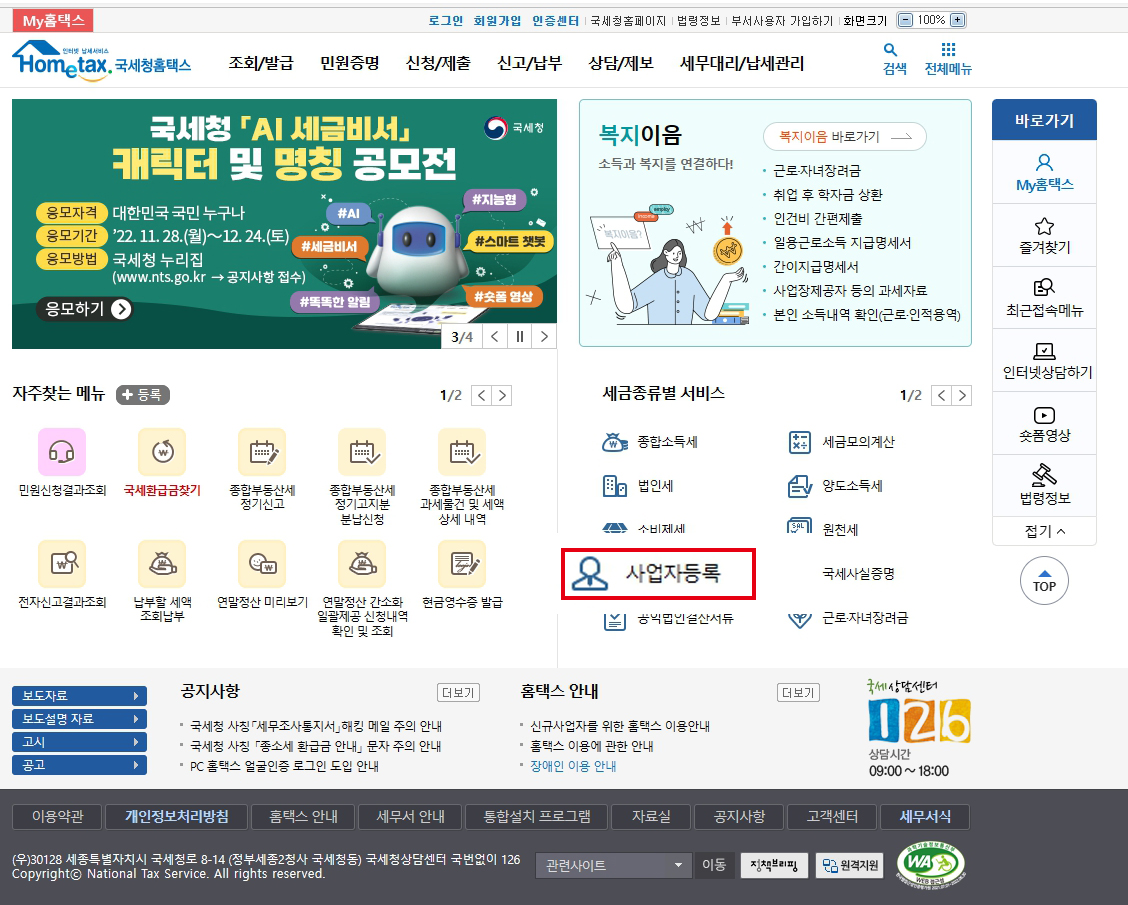Open 현금영수증 발급 icon
The height and width of the screenshot is (905, 1128).
point(463,564)
